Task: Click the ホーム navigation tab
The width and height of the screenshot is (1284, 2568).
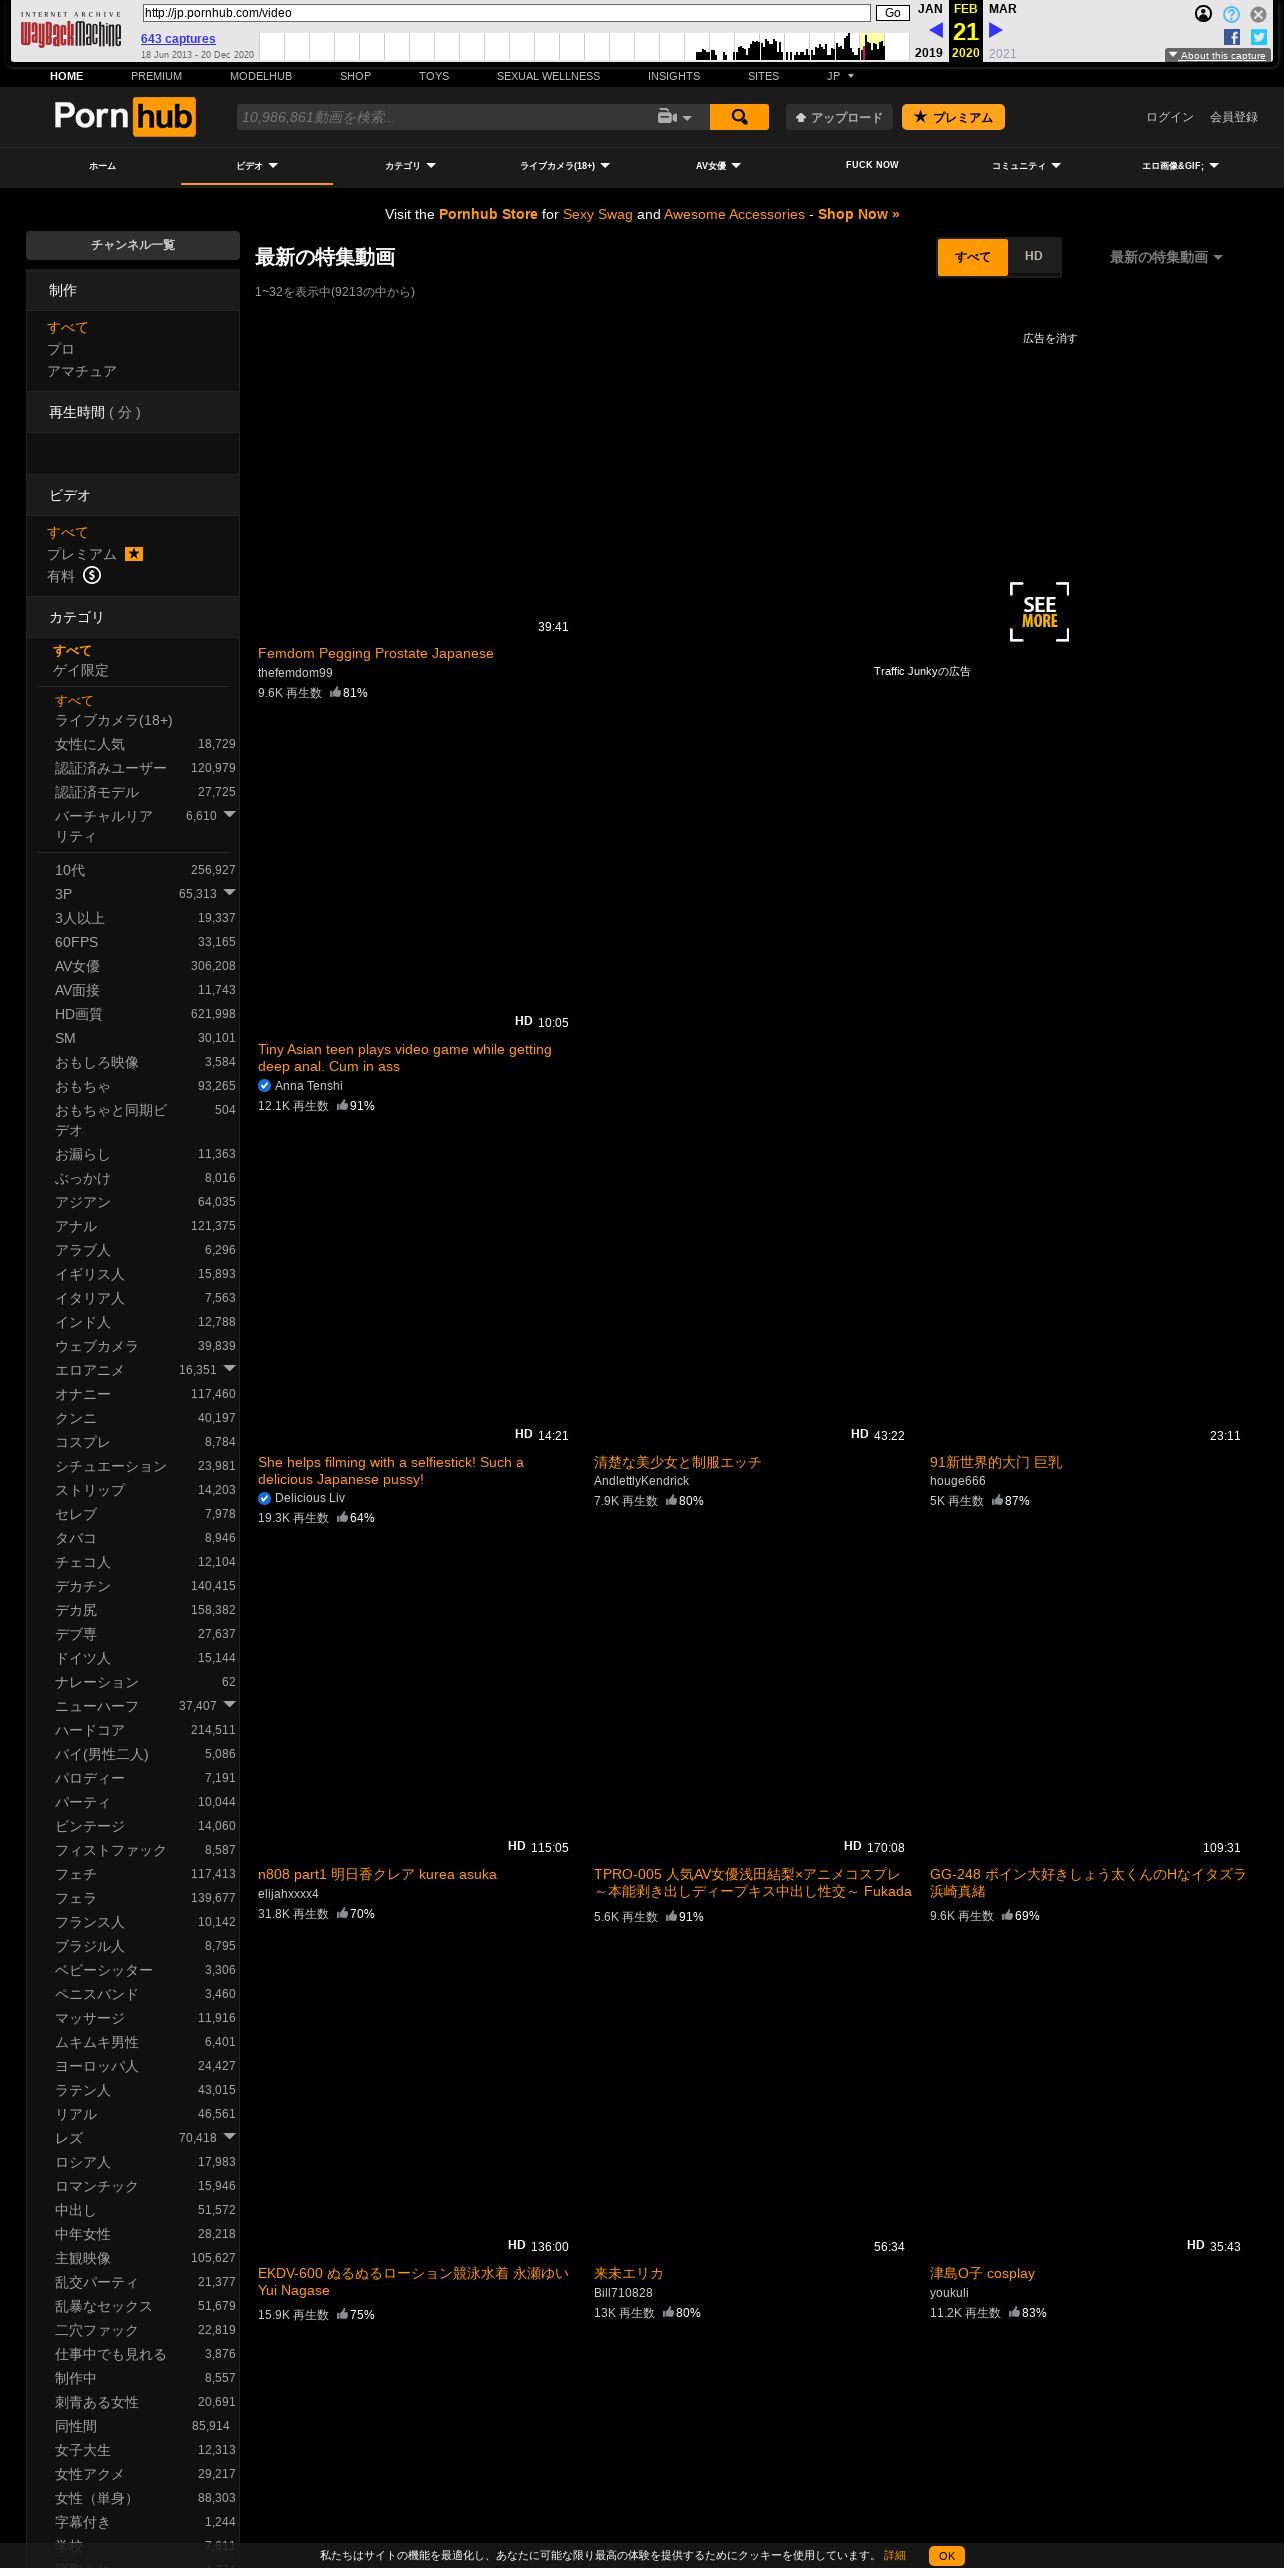Action: [103, 166]
